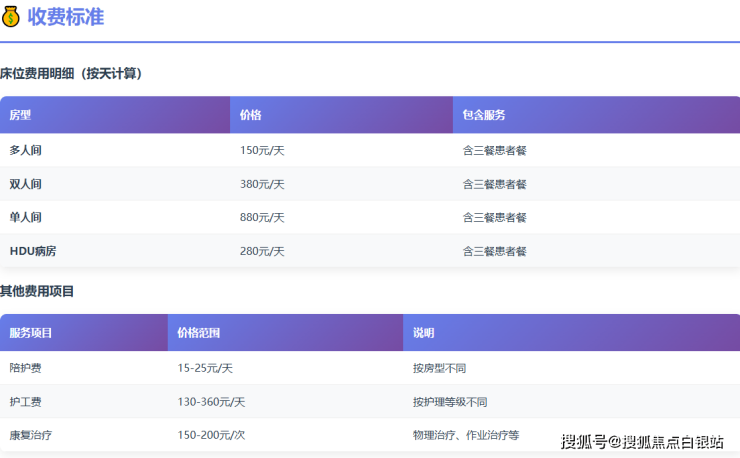This screenshot has width=740, height=458.
Task: Click the 包含服务 column header
Action: click(484, 115)
